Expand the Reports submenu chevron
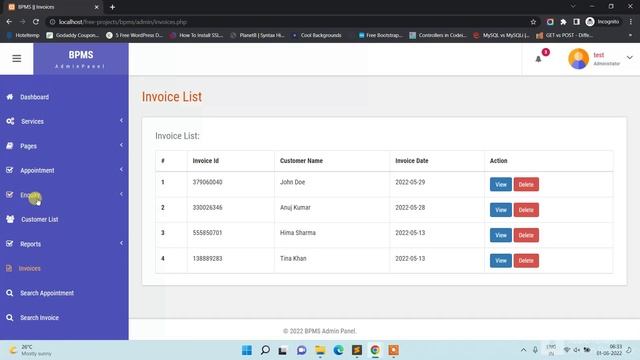This screenshot has width=640, height=360. [x=121, y=243]
